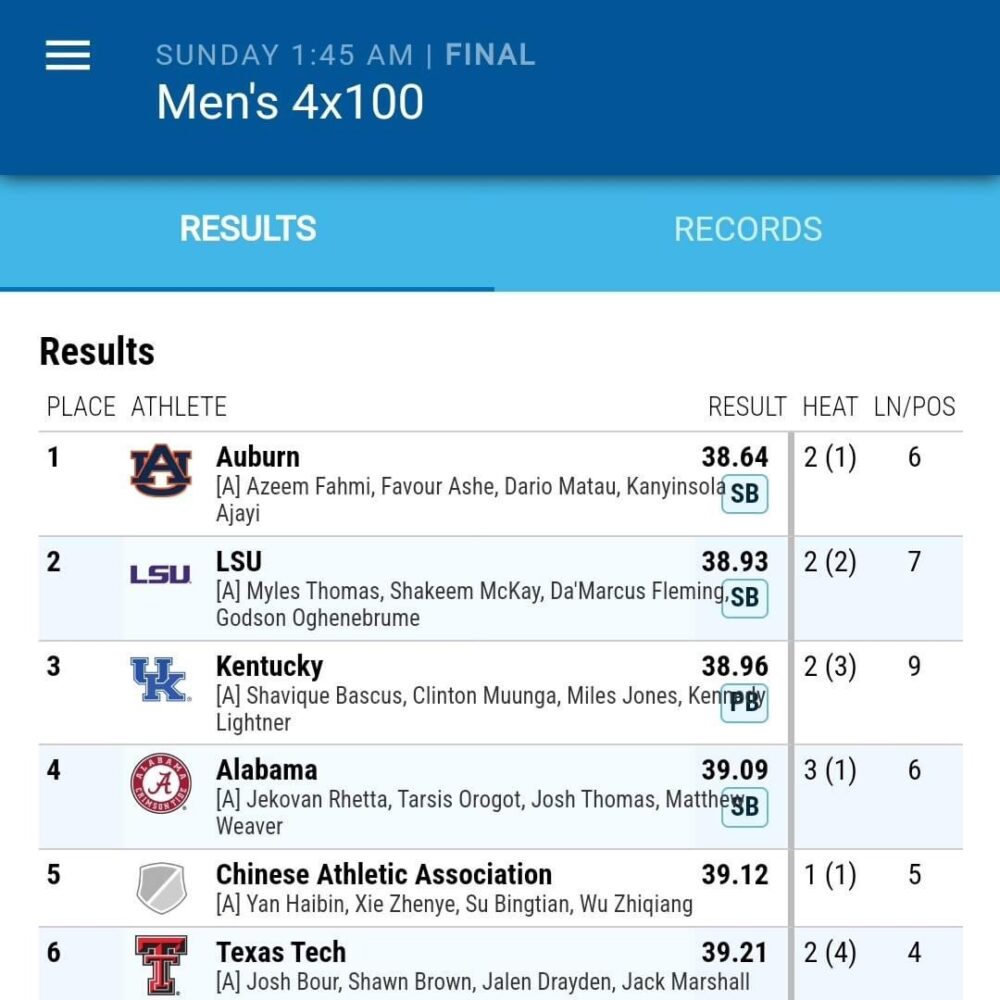Viewport: 1000px width, 1000px height.
Task: Open the Auburn team name link
Action: [258, 457]
